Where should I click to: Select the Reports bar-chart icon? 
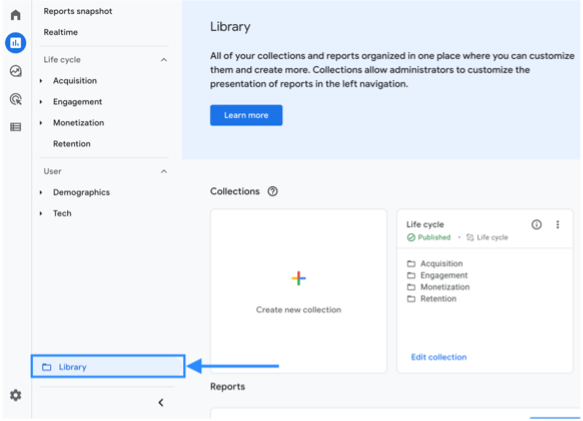16,43
